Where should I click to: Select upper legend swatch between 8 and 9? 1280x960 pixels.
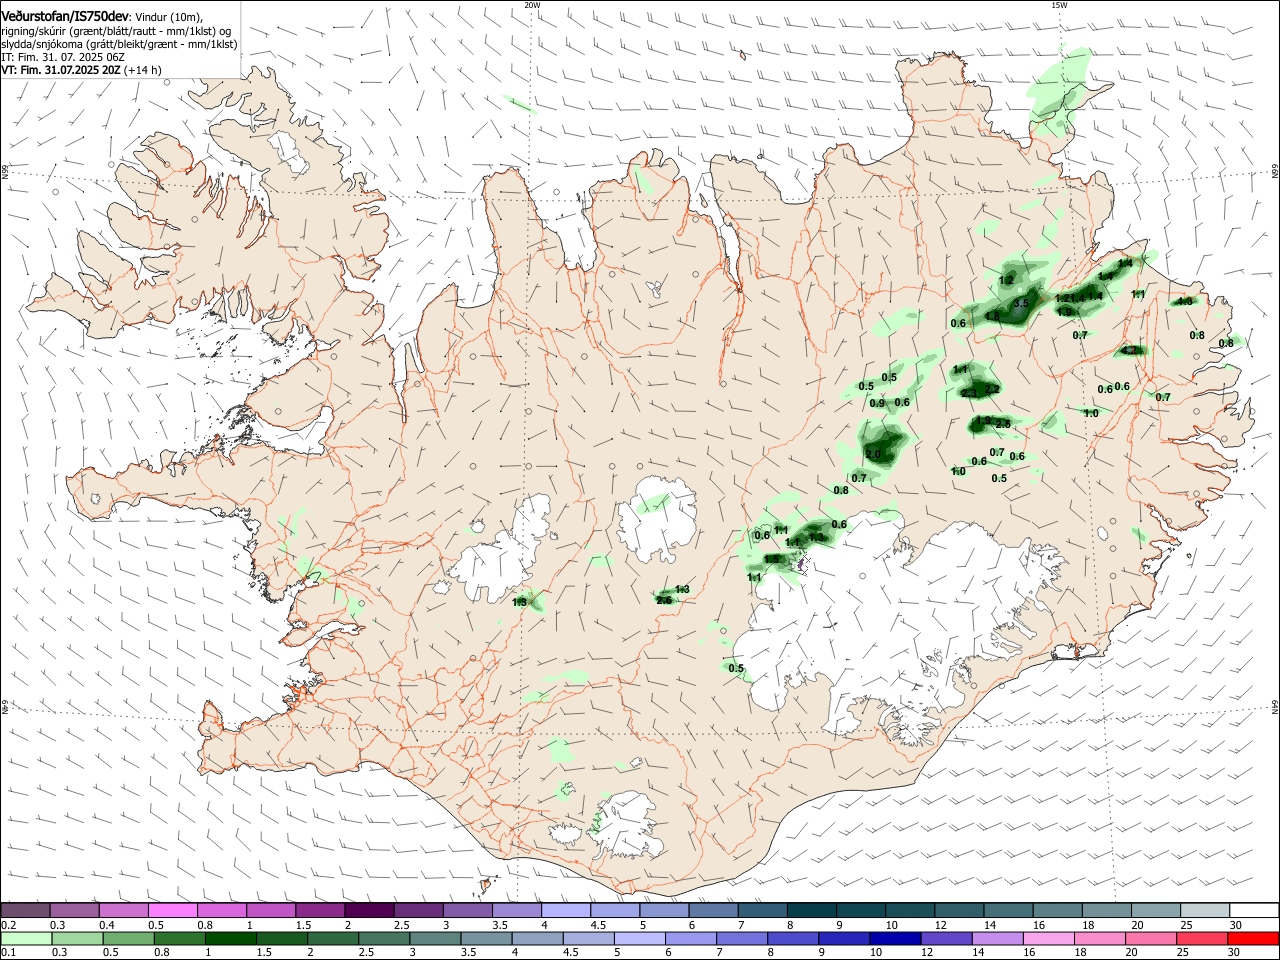pos(810,911)
